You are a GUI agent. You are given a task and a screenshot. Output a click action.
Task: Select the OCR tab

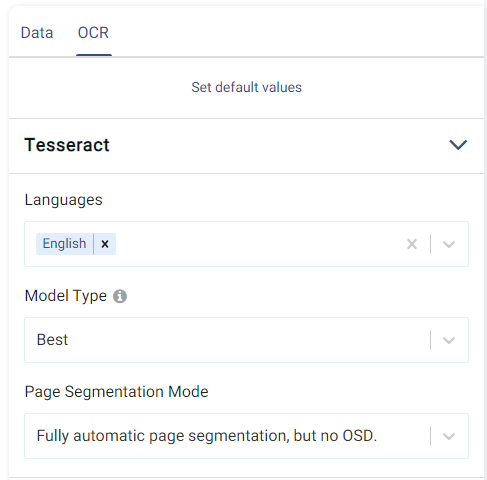(x=93, y=33)
